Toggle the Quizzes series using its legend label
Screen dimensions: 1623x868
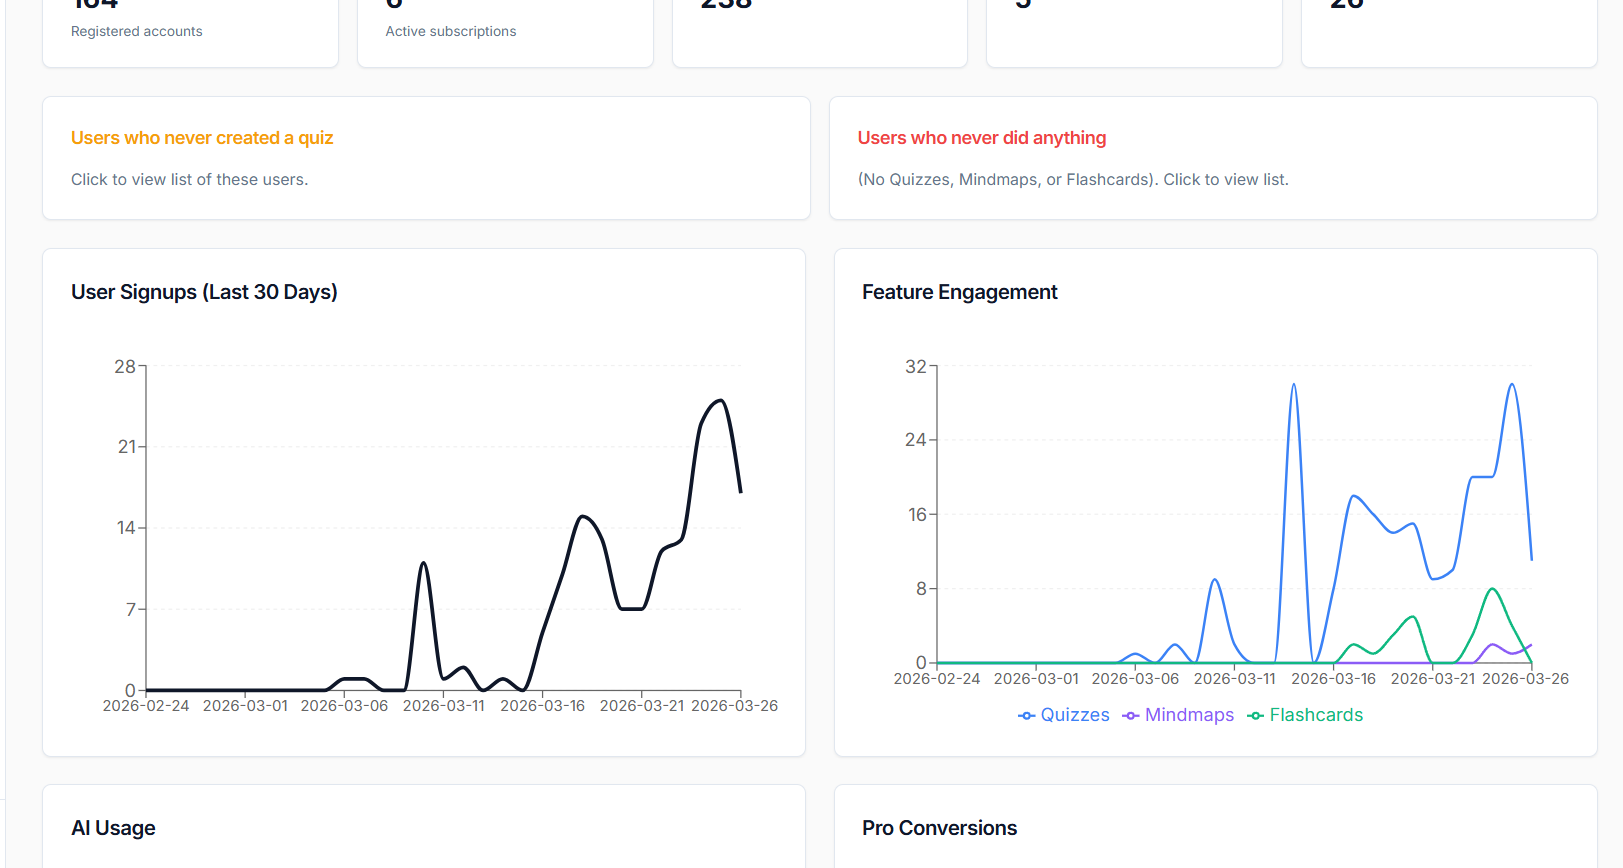[x=1075, y=715]
